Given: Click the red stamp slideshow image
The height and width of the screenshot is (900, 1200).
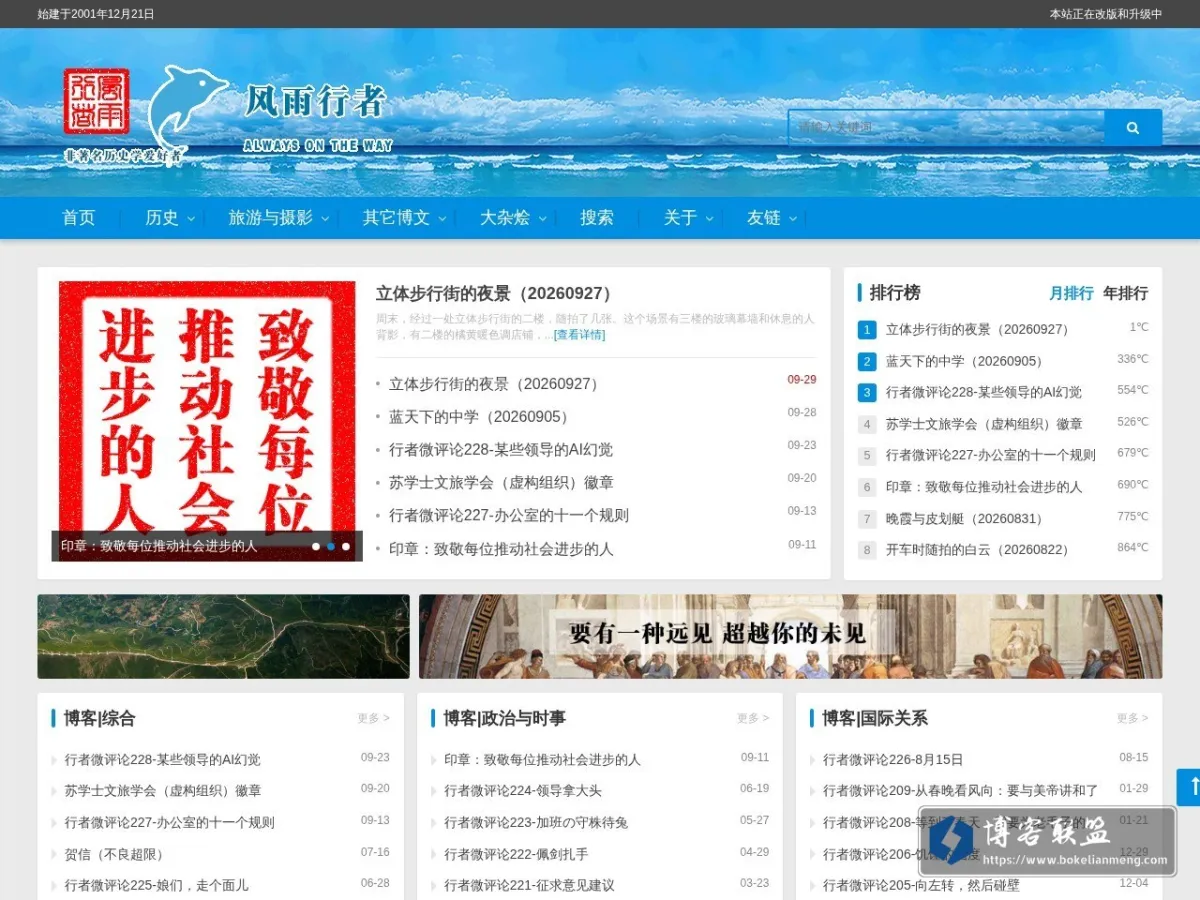Looking at the screenshot, I should (207, 420).
